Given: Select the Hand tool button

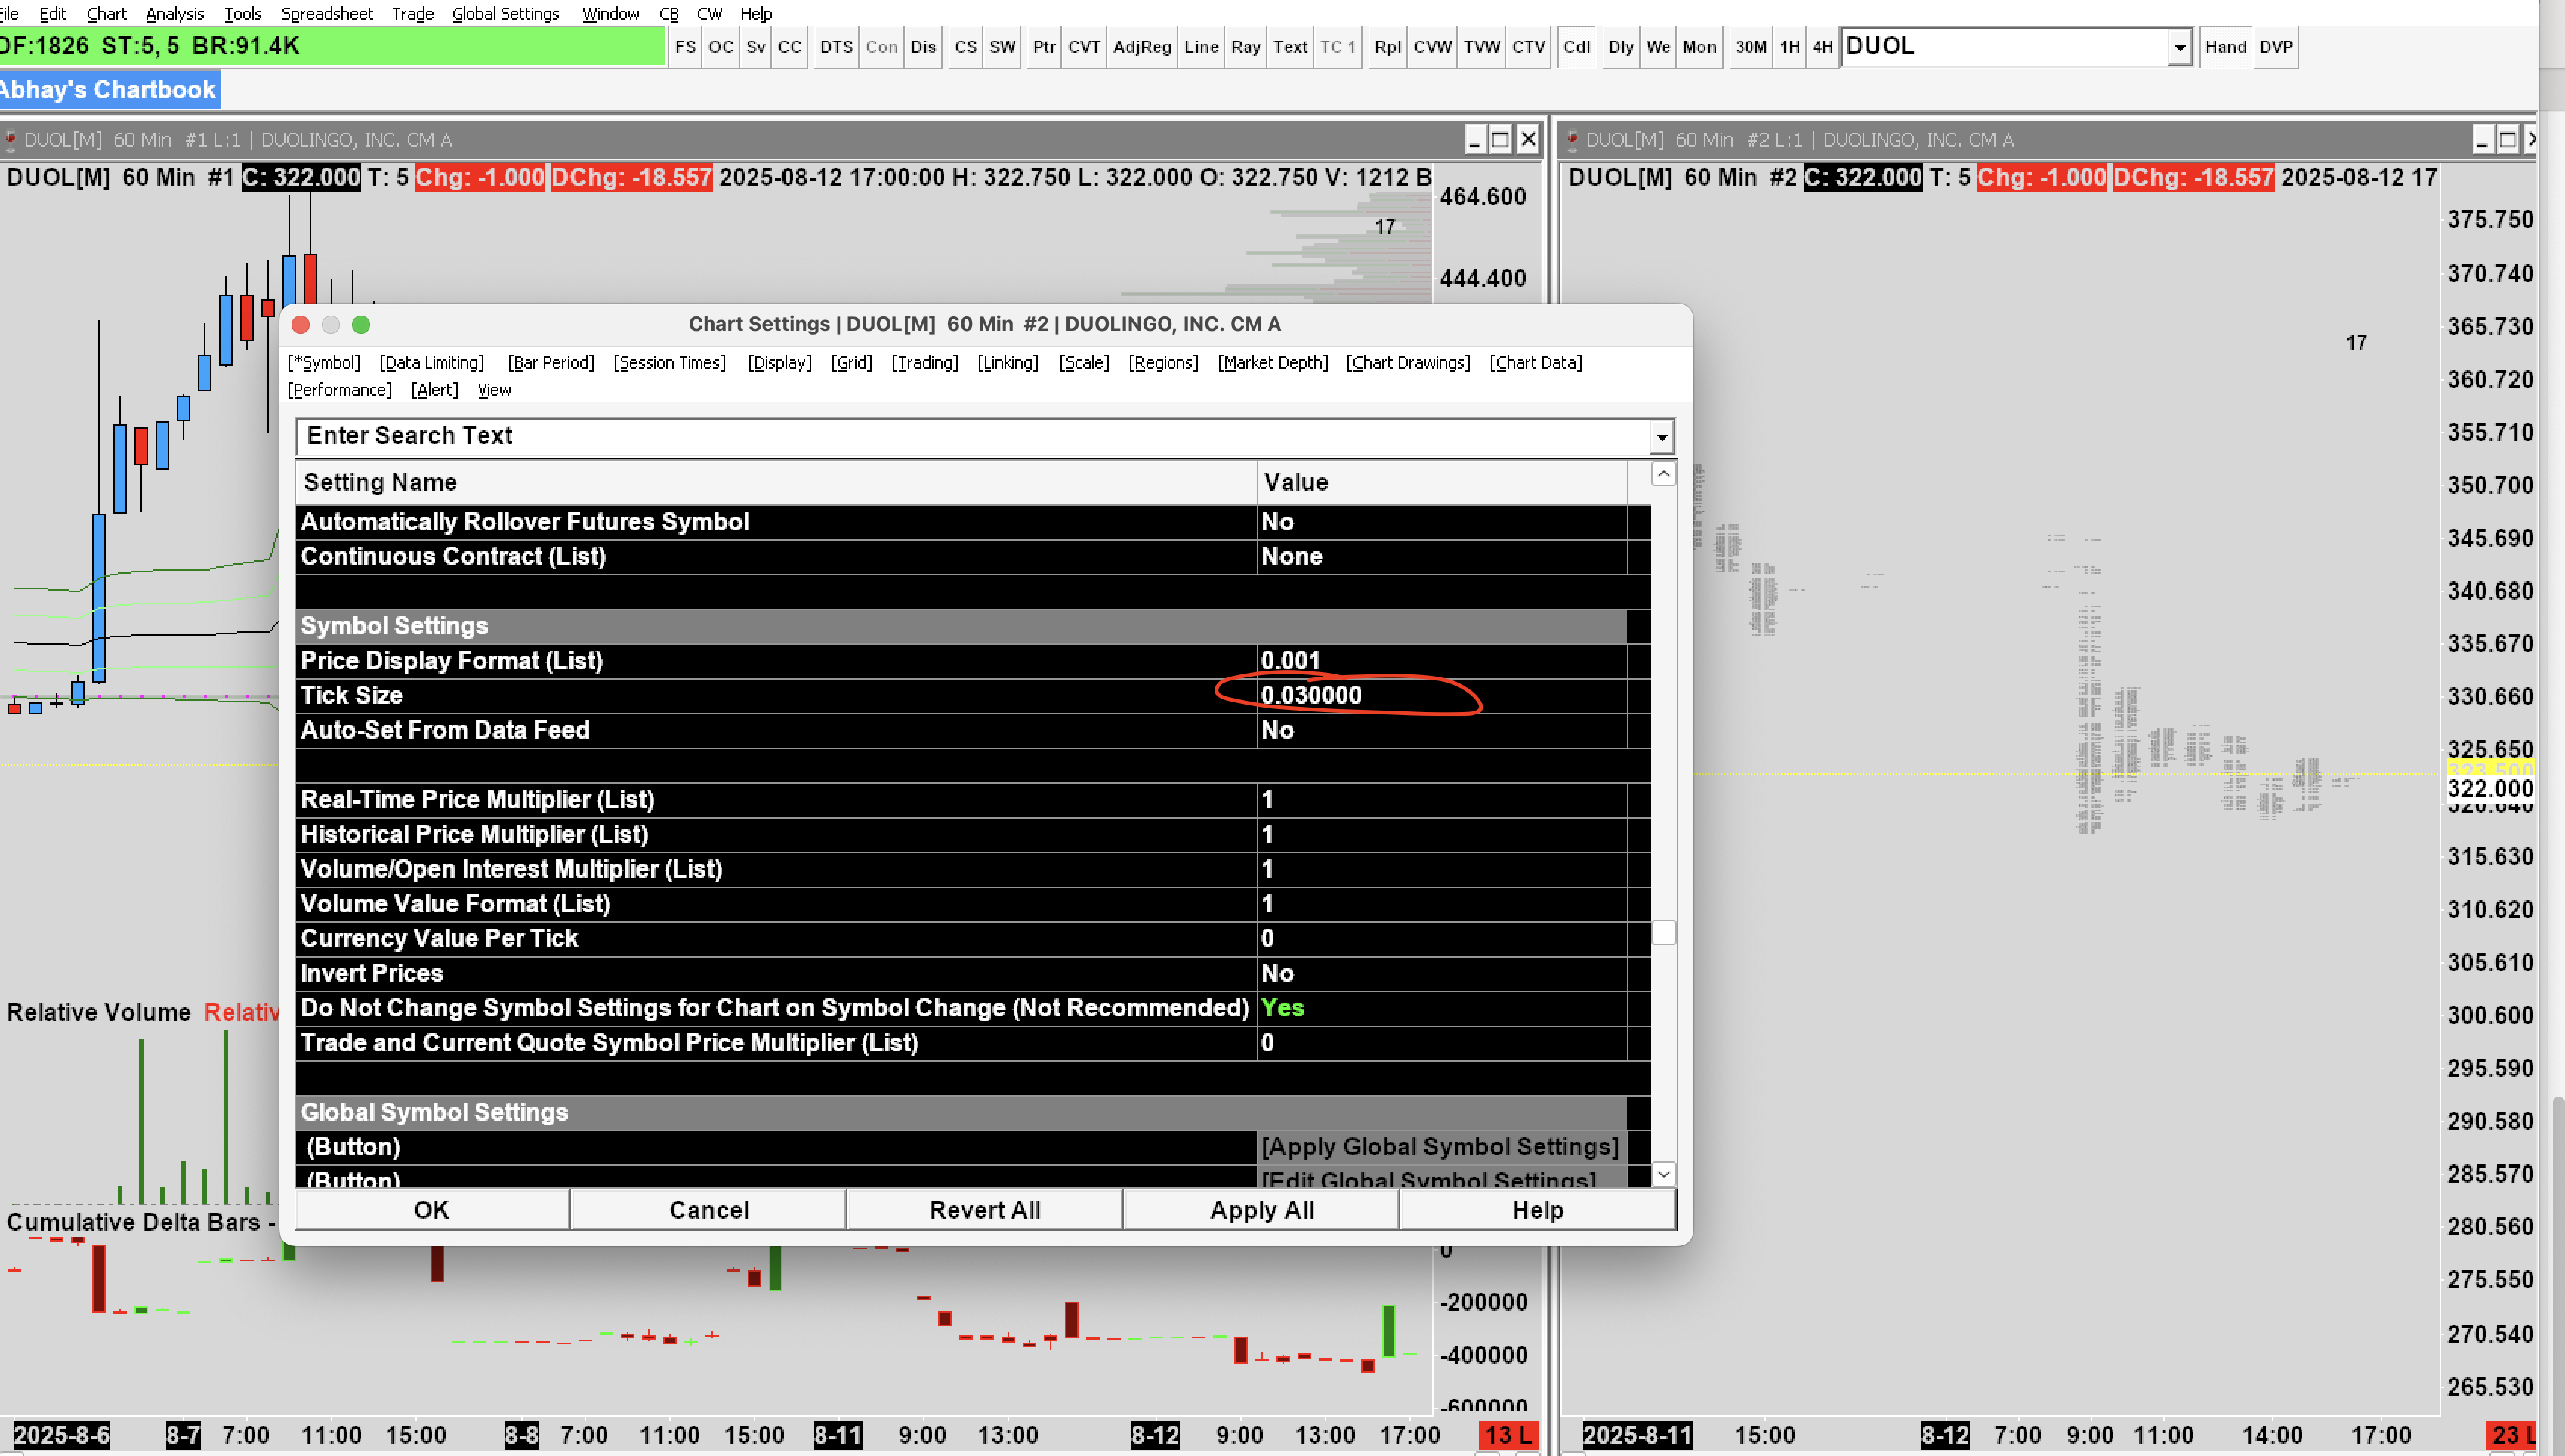Looking at the screenshot, I should (2225, 47).
